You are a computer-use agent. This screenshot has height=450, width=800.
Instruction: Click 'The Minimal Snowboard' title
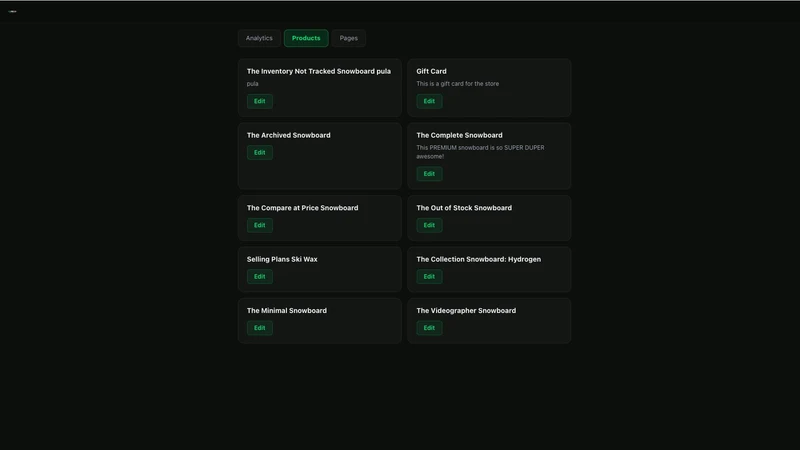tap(287, 311)
